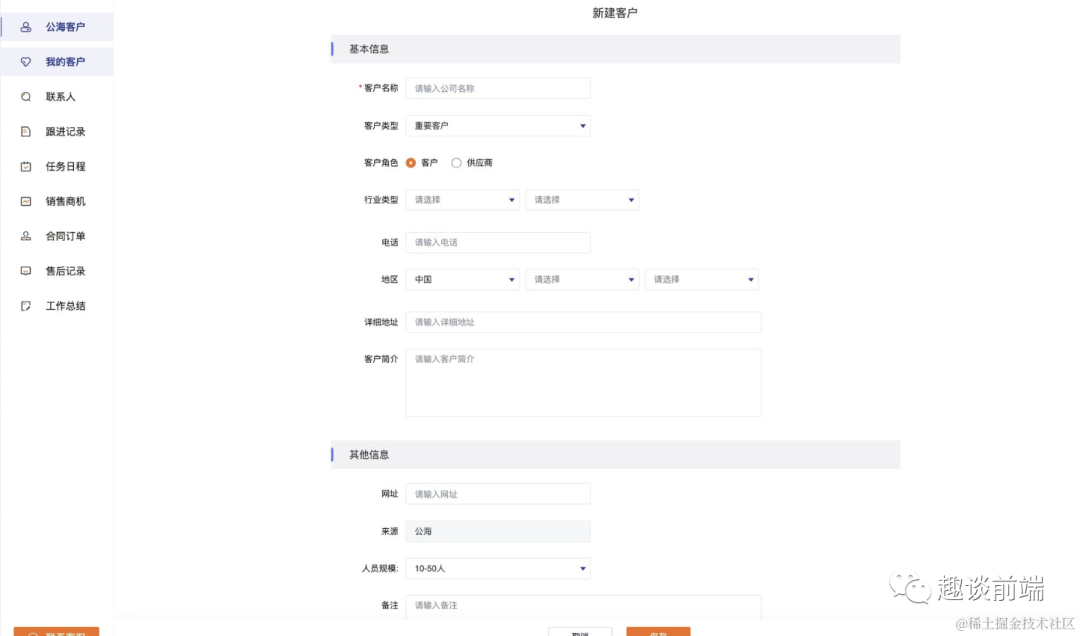
Task: Expand the second 行业类型 dropdown
Action: coord(582,200)
